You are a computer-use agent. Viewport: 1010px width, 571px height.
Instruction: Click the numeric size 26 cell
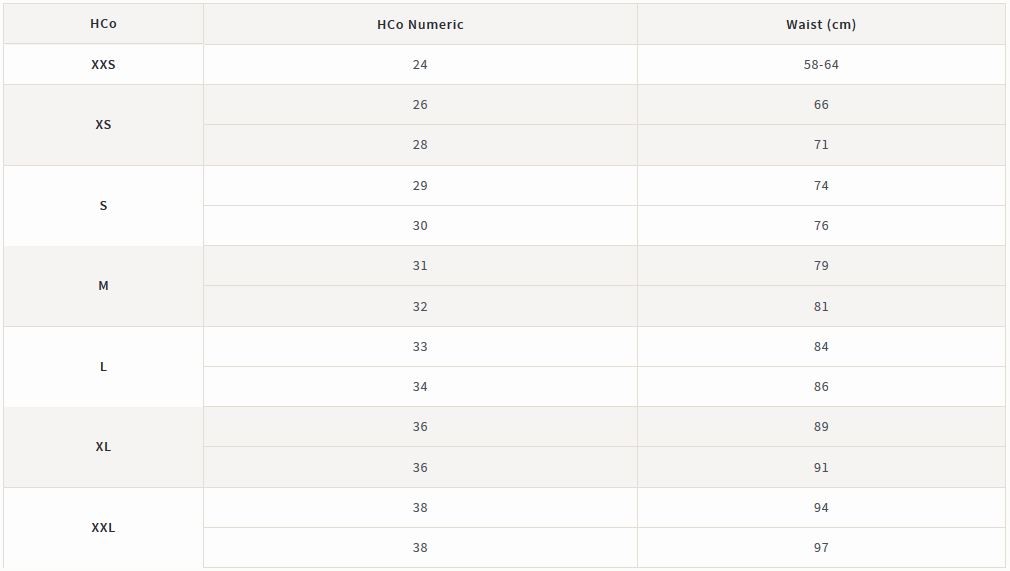point(420,104)
